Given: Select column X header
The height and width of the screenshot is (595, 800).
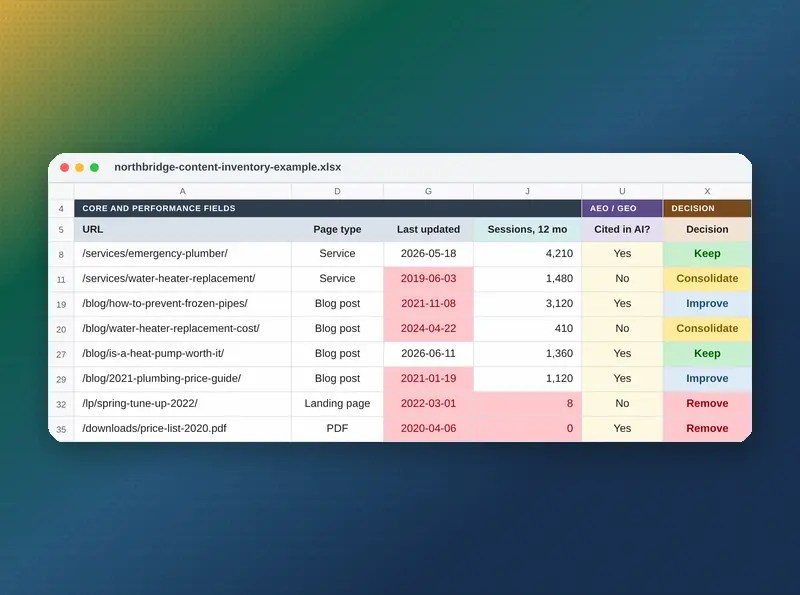Looking at the screenshot, I should pyautogui.click(x=707, y=191).
